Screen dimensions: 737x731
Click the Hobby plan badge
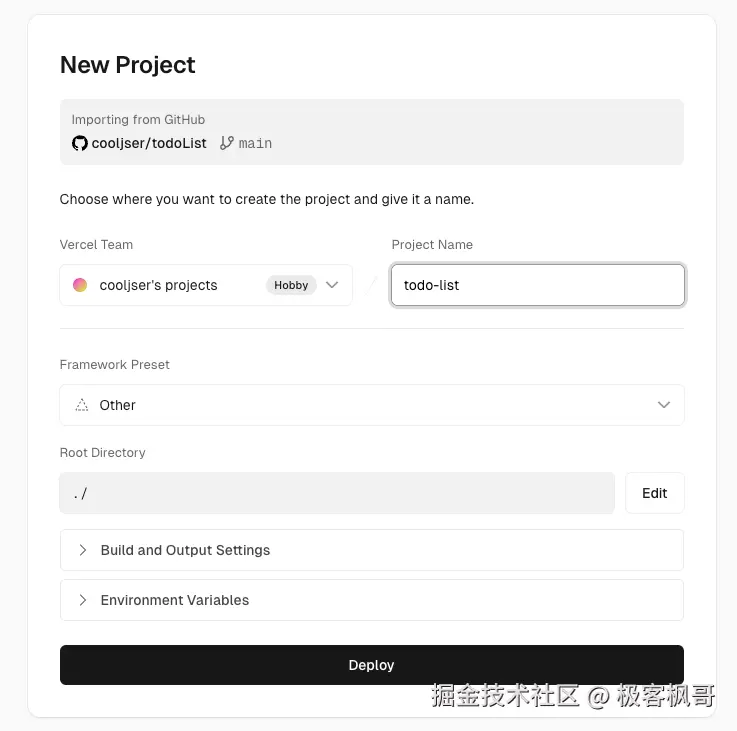coord(291,285)
